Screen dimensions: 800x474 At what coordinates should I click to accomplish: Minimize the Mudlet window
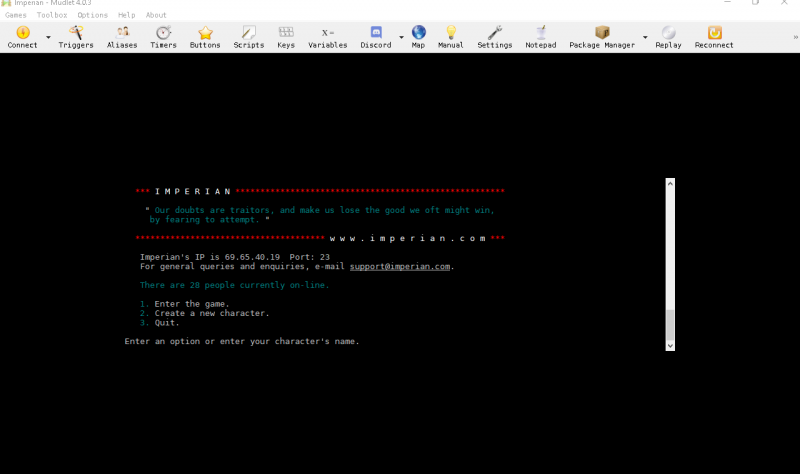point(728,3)
